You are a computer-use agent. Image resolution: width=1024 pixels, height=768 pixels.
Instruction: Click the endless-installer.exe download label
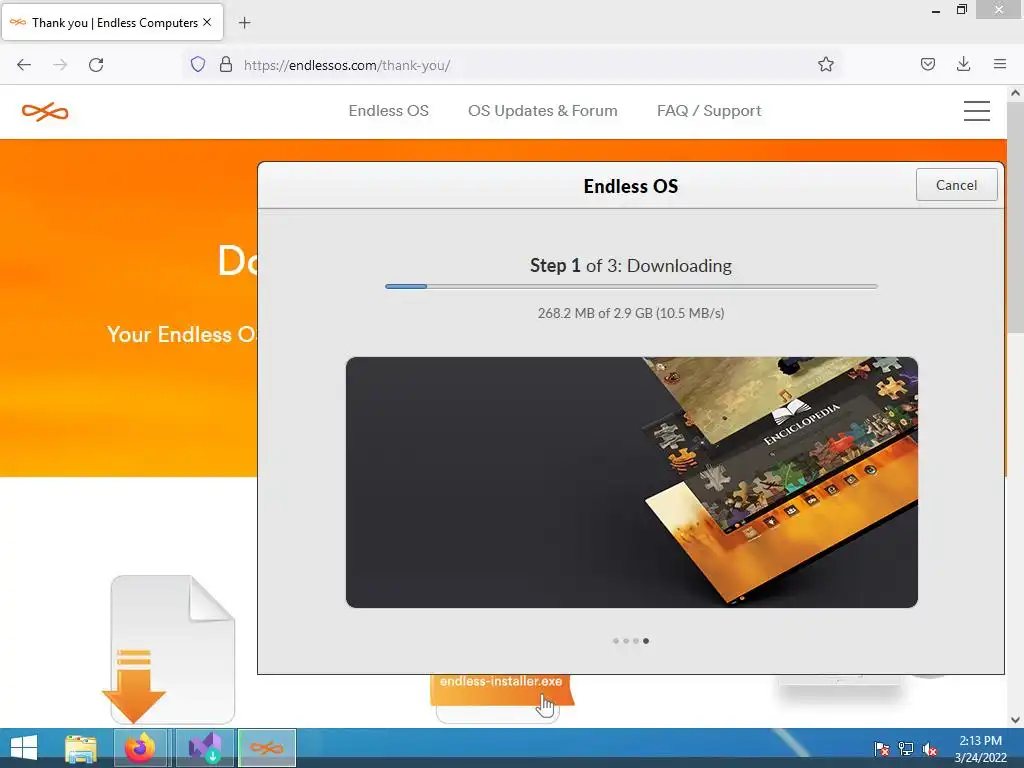501,682
